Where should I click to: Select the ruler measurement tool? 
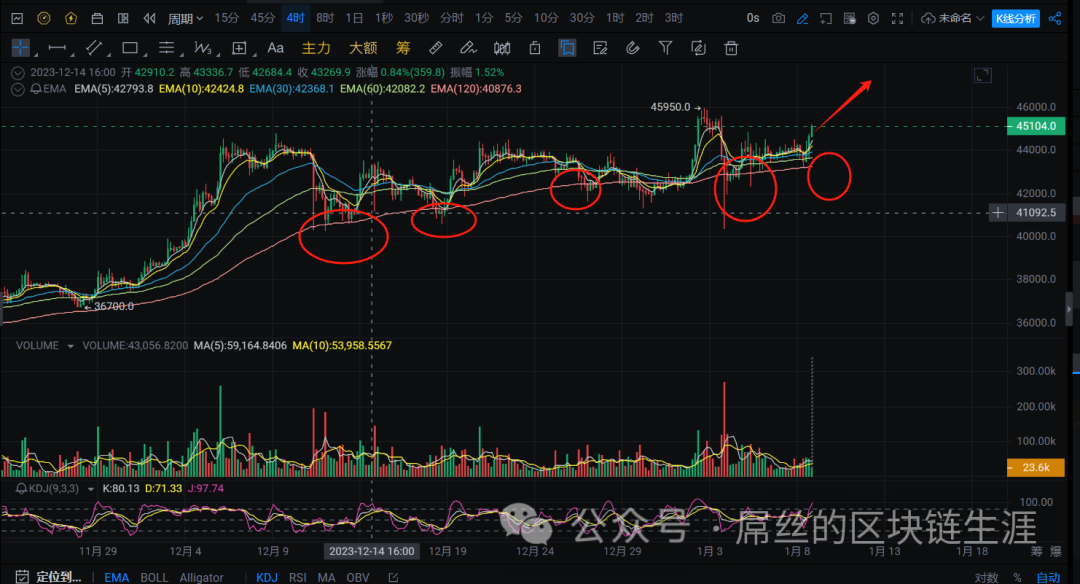click(x=435, y=48)
